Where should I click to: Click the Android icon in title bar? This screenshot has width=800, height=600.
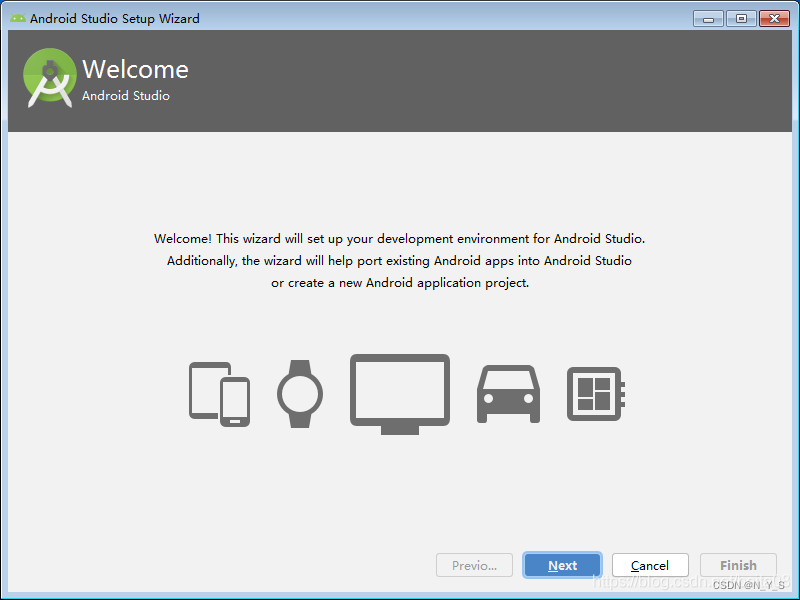point(18,18)
